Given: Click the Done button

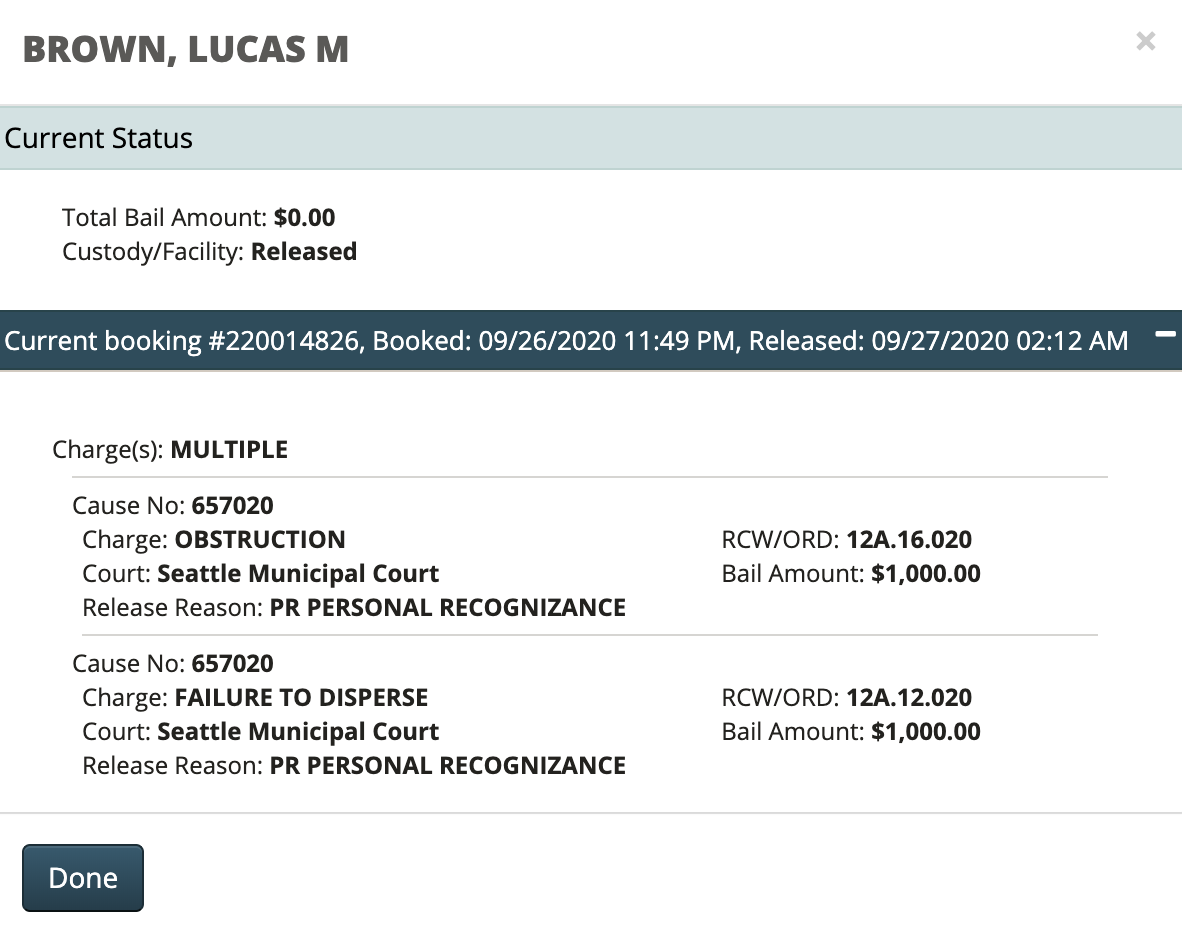Looking at the screenshot, I should click(x=83, y=878).
